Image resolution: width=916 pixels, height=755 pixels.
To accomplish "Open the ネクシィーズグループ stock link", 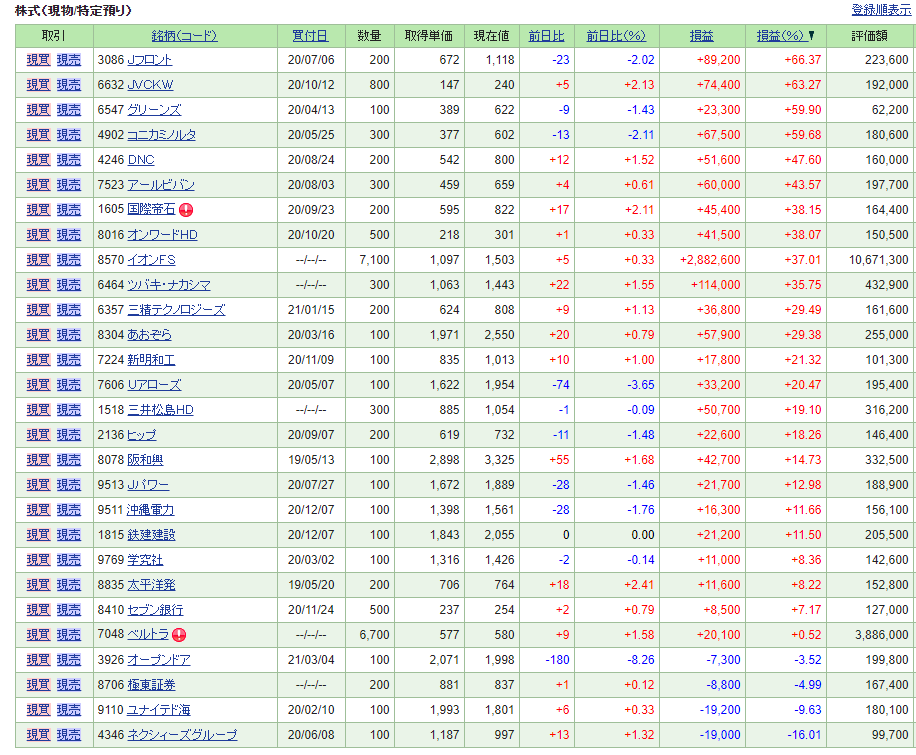I will 182,735.
